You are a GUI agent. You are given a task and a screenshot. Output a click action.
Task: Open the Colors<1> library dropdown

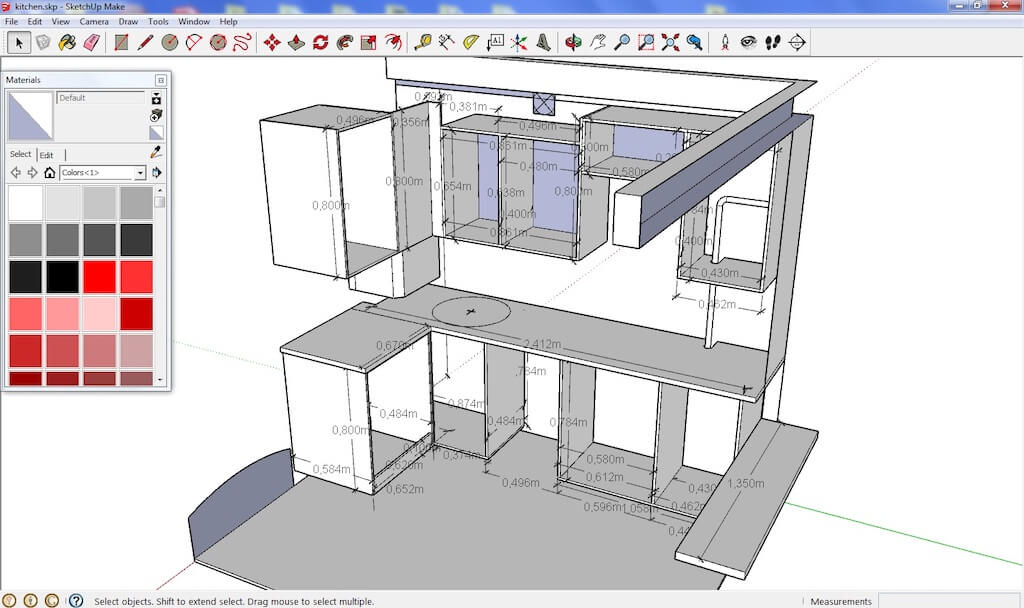pos(140,173)
